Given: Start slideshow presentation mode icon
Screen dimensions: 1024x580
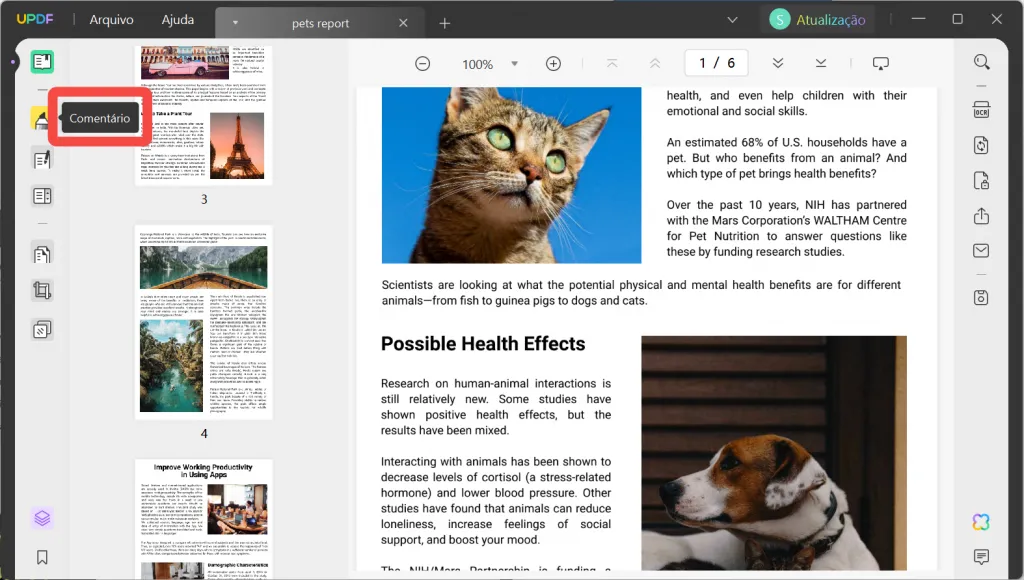Looking at the screenshot, I should click(x=880, y=63).
